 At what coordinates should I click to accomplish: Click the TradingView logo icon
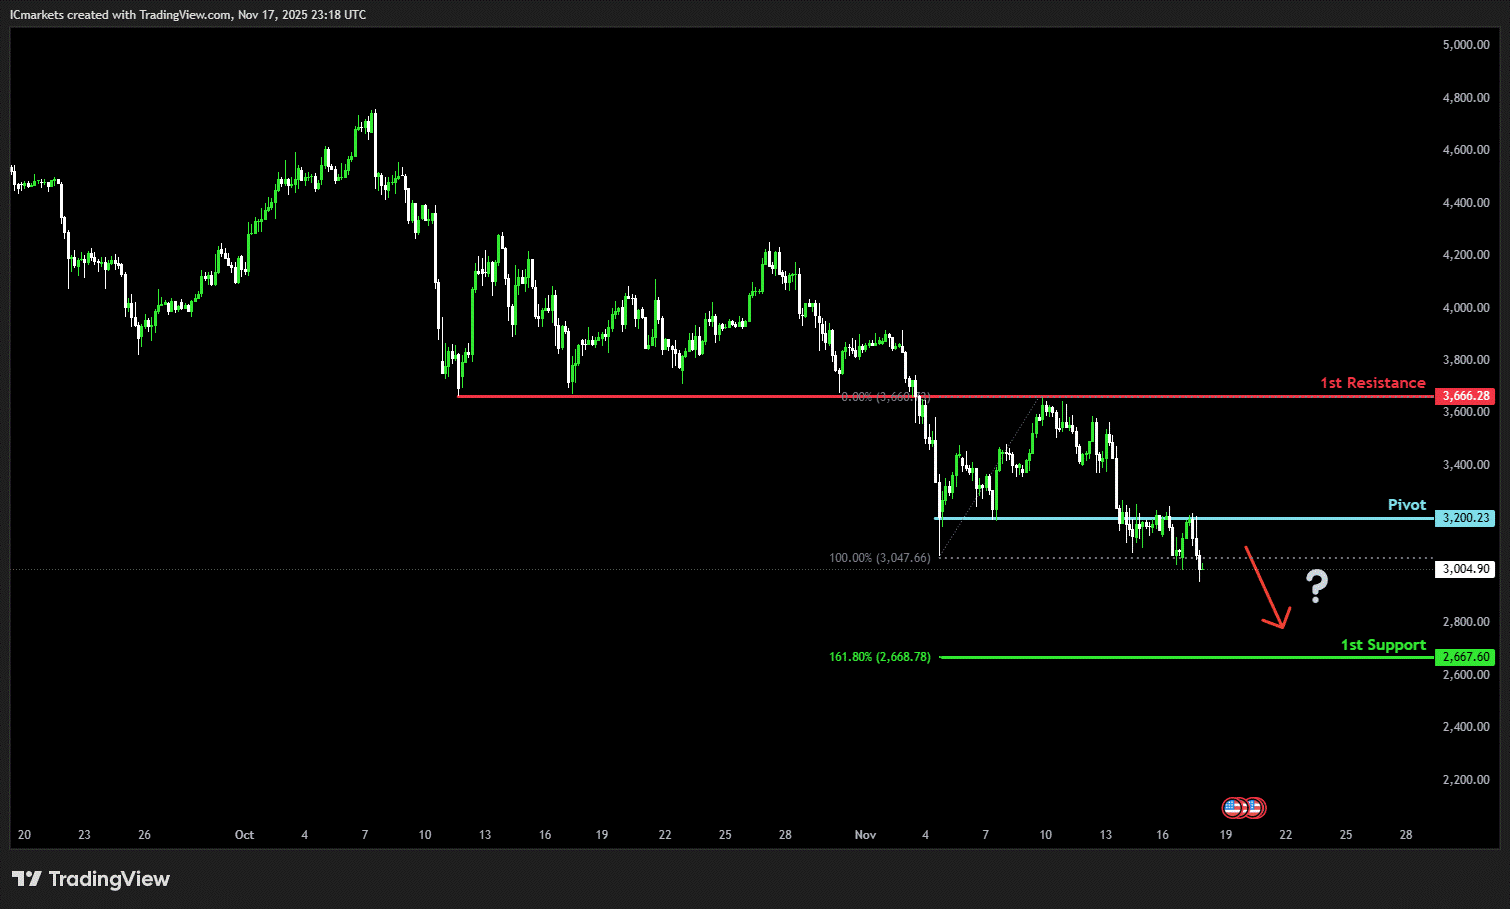tap(27, 879)
